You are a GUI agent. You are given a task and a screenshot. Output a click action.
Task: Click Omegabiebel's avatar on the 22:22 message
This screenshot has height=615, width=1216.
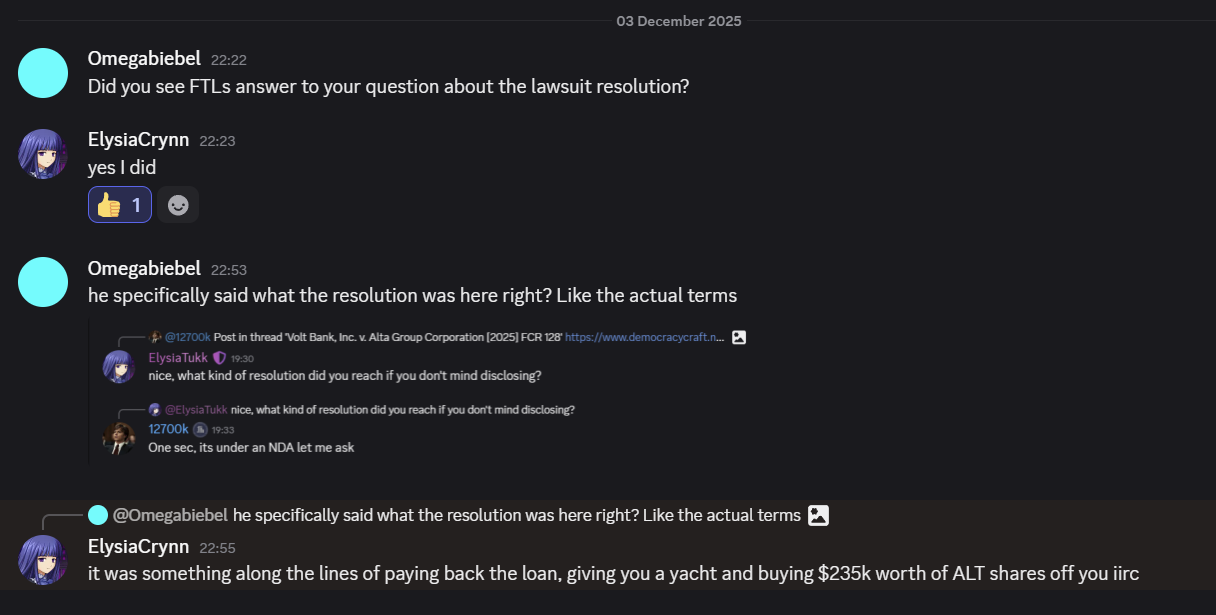pos(43,73)
